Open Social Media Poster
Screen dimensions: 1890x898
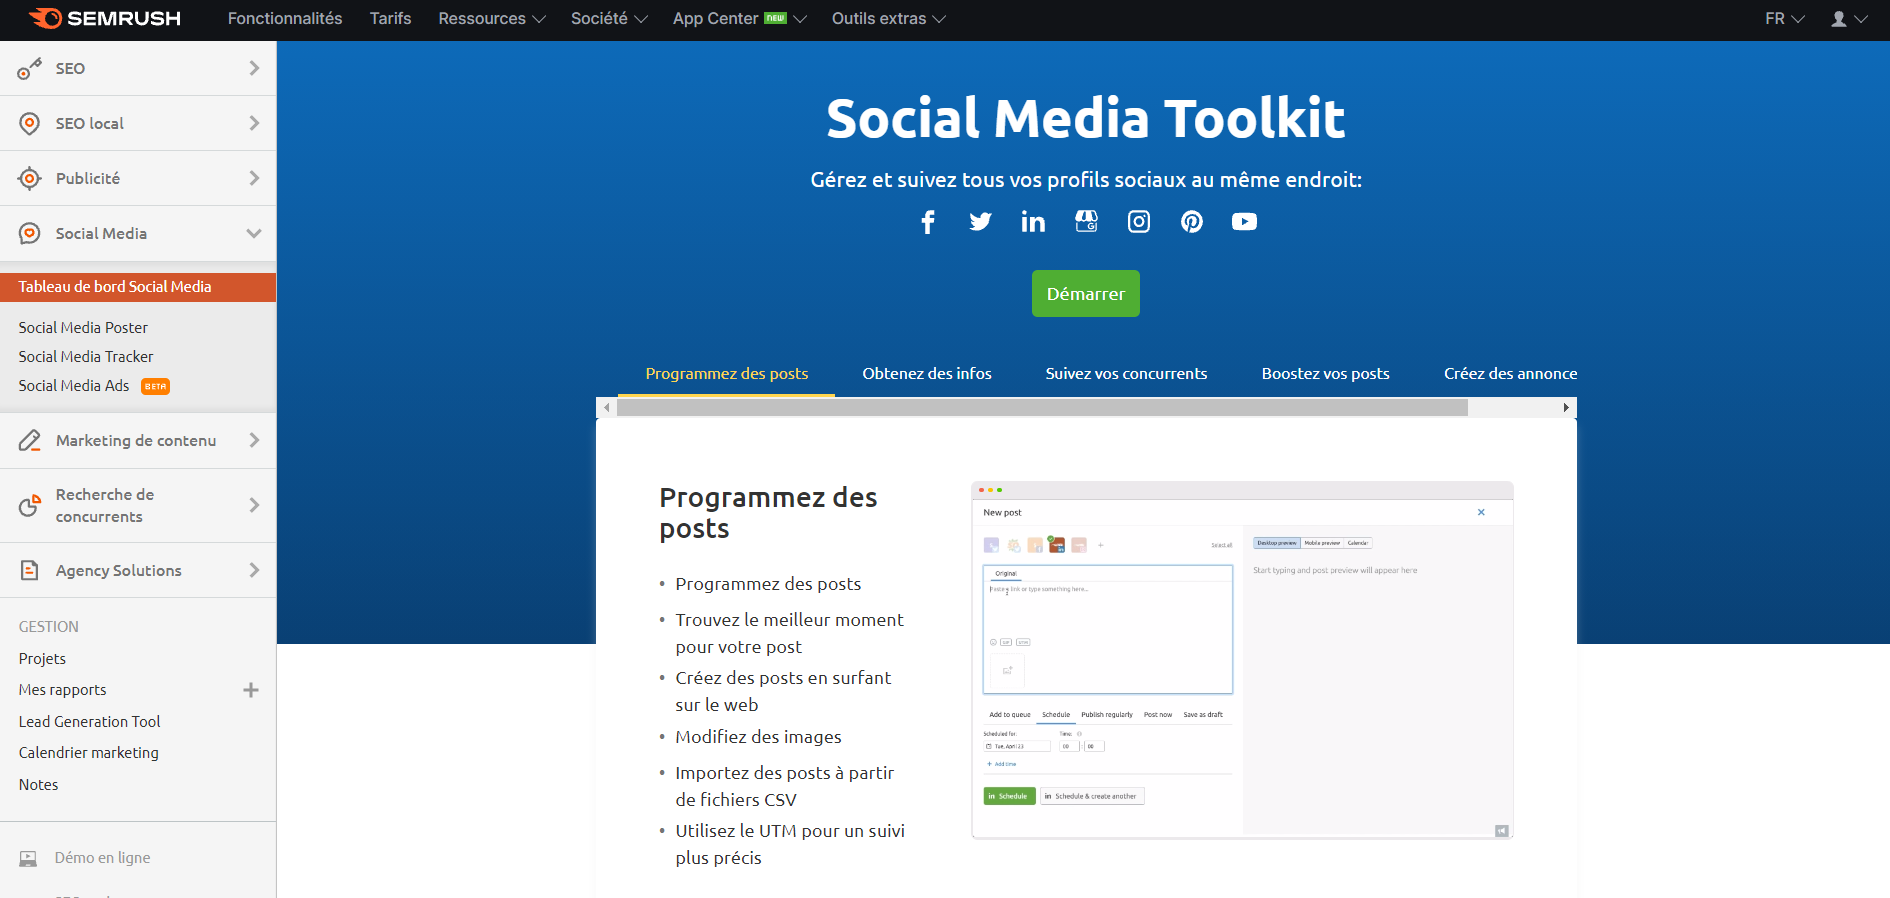(x=83, y=328)
